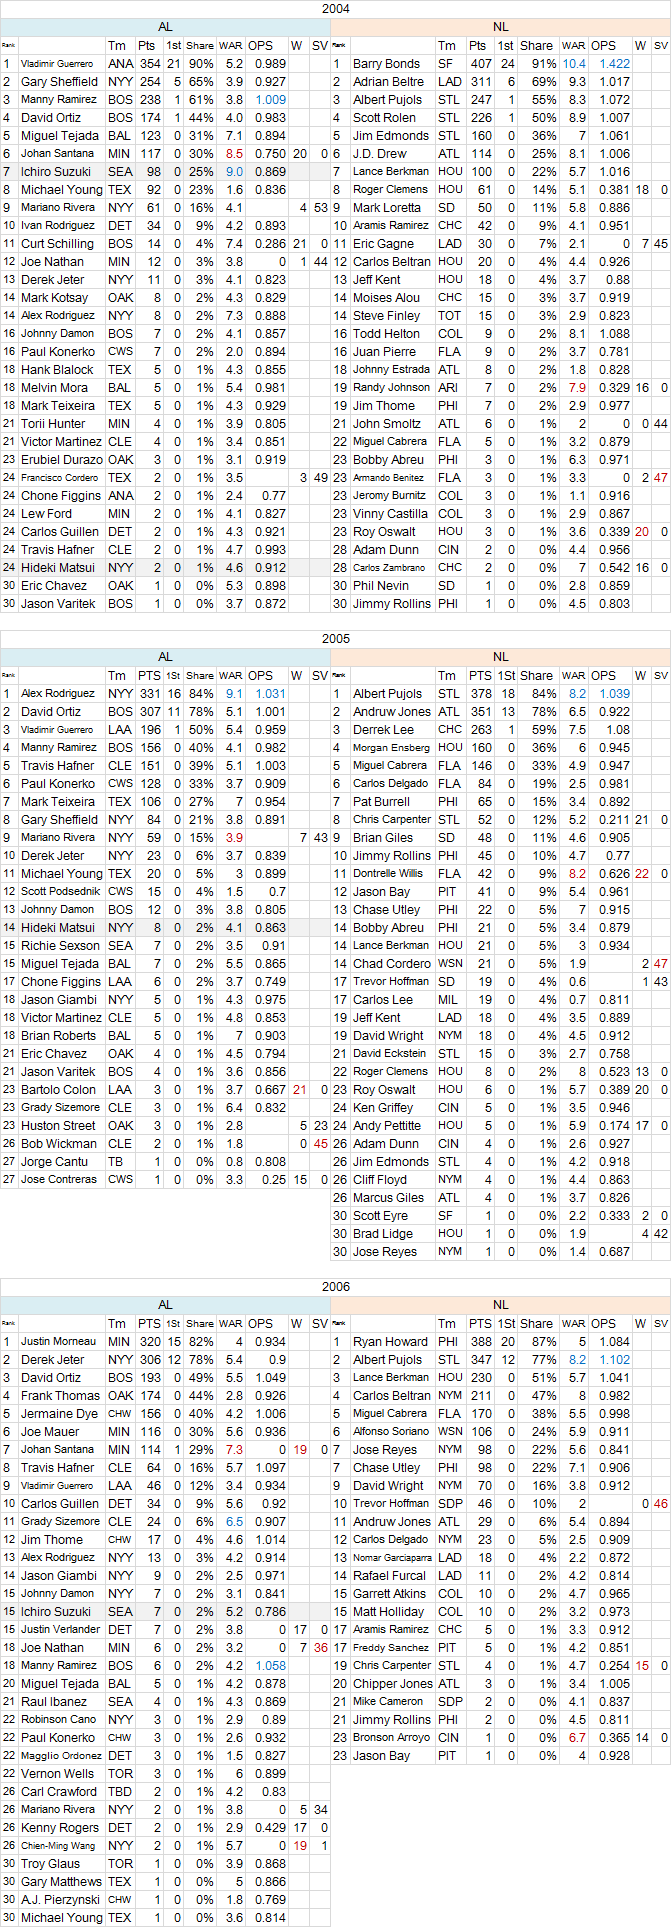Screen dimensions: 671x1927
Task: Select the Kenny Rogers cell
Action: 62,1828
